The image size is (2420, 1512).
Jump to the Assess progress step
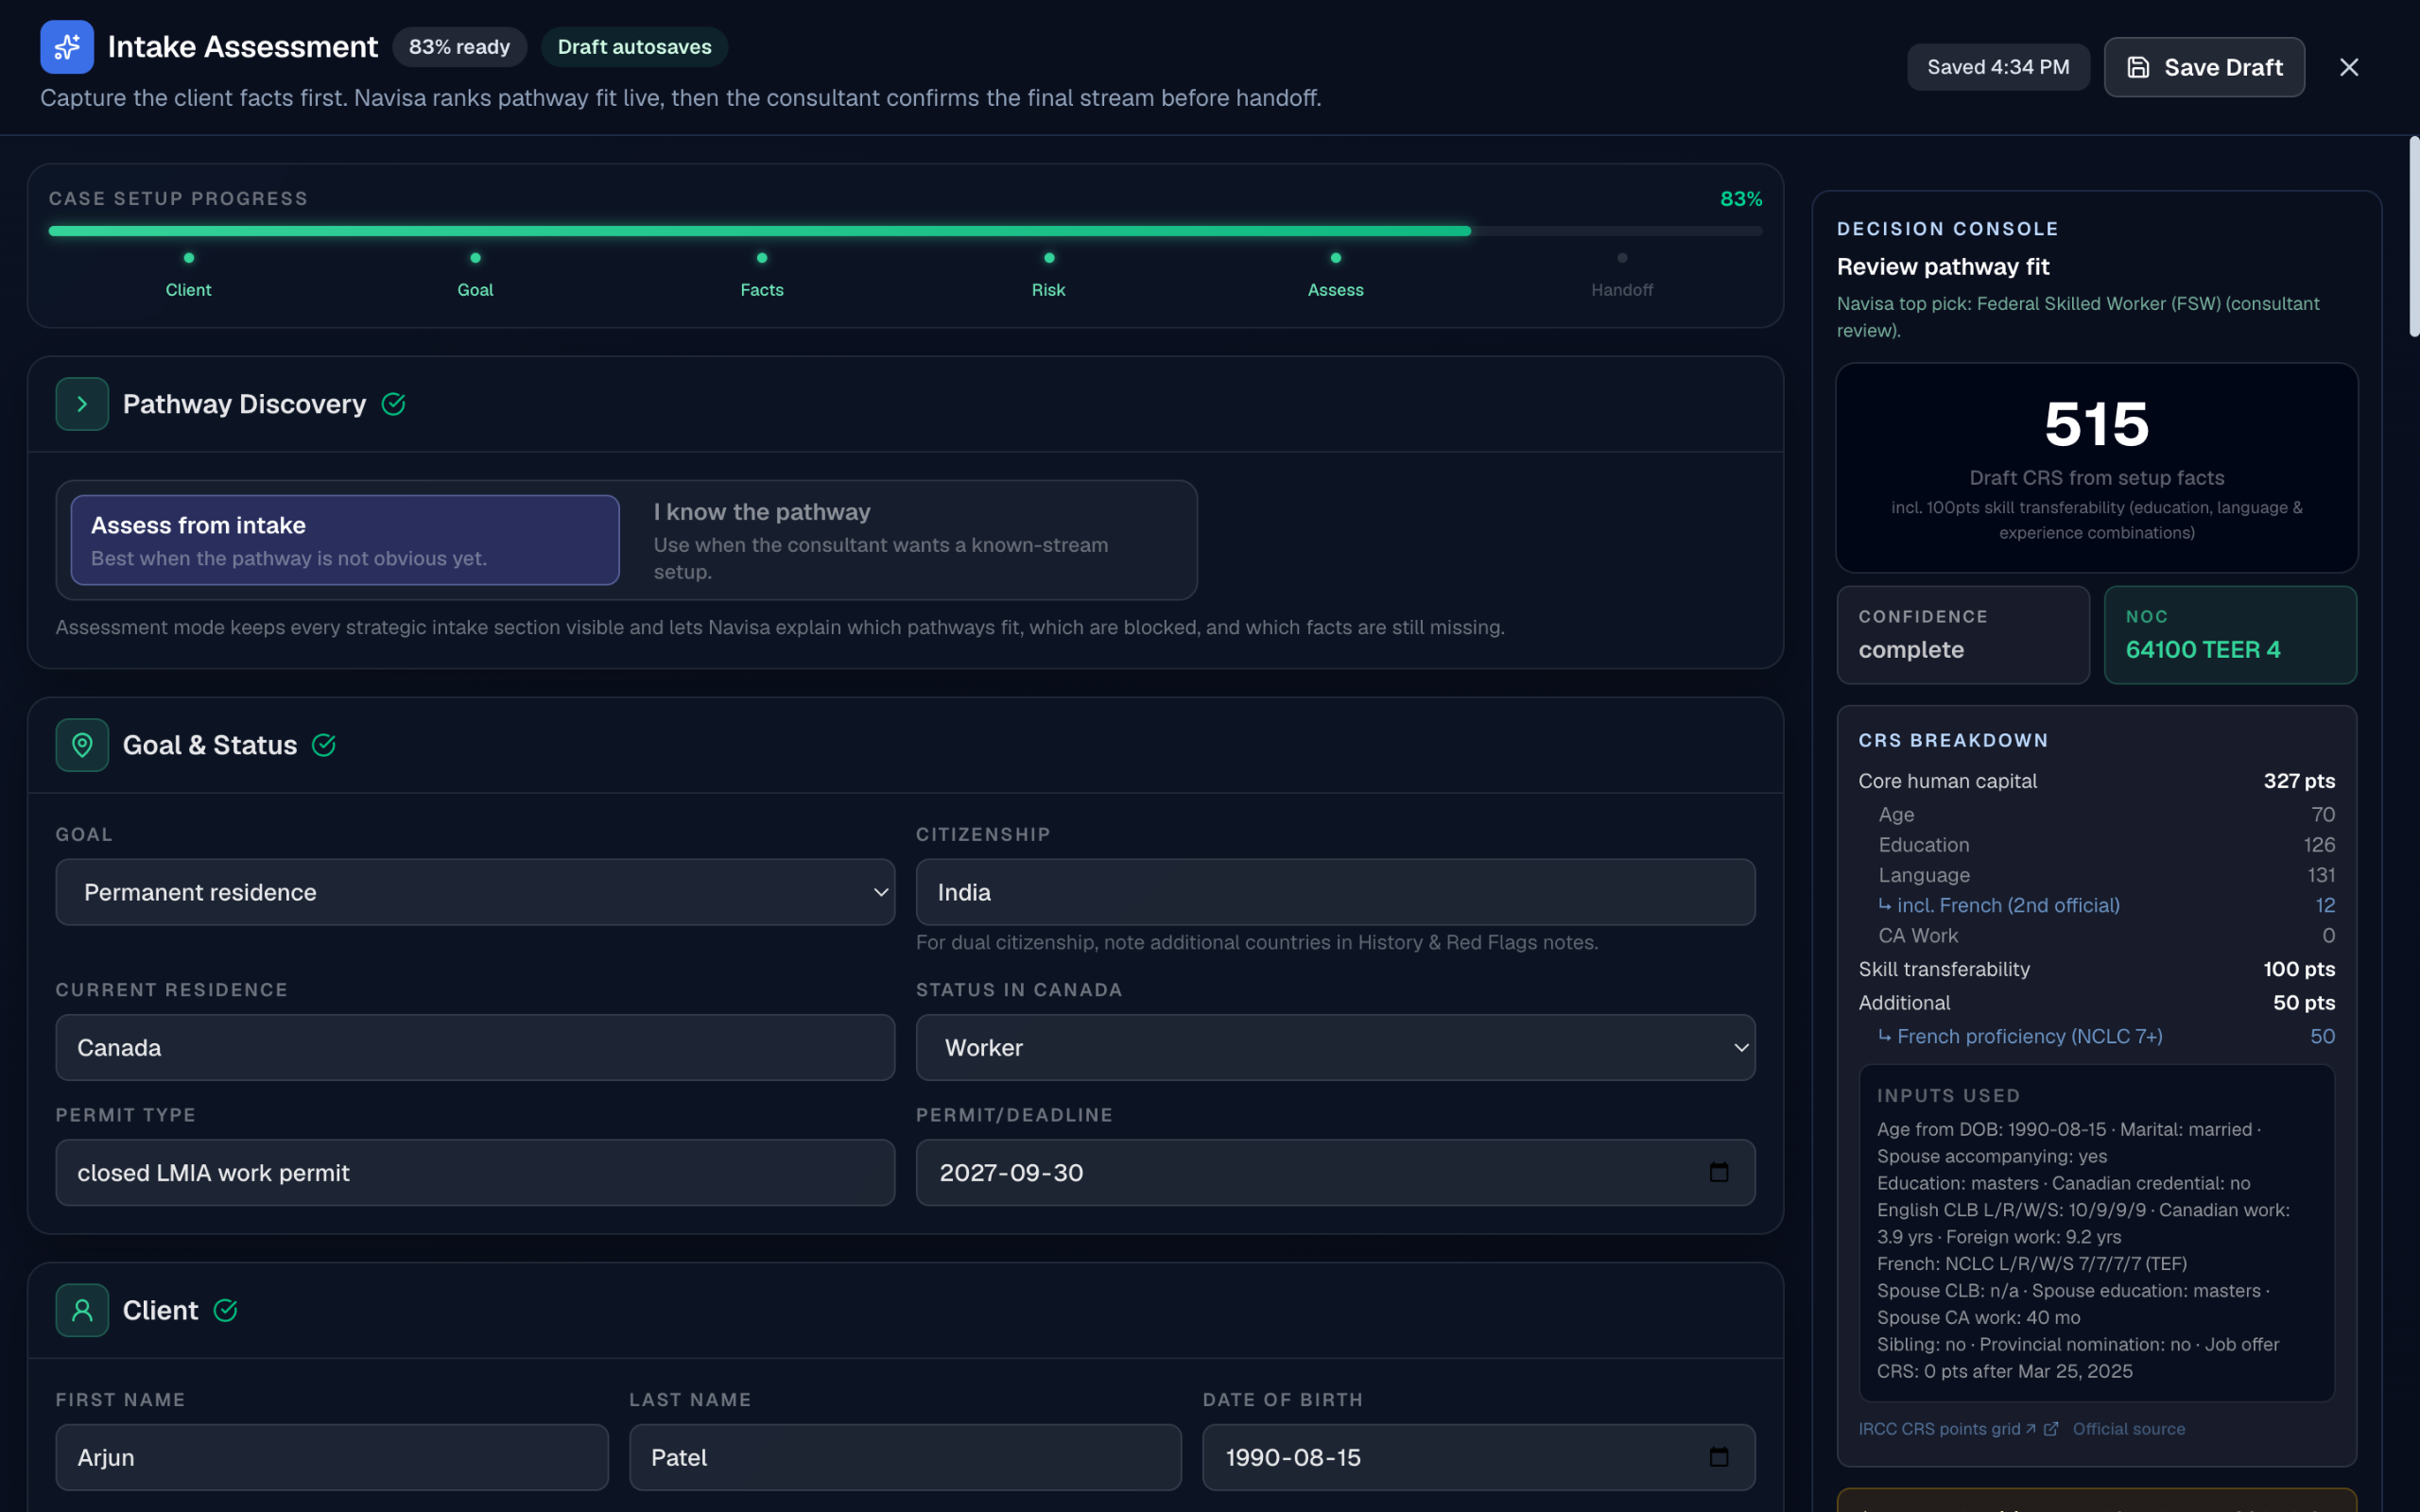tap(1335, 276)
